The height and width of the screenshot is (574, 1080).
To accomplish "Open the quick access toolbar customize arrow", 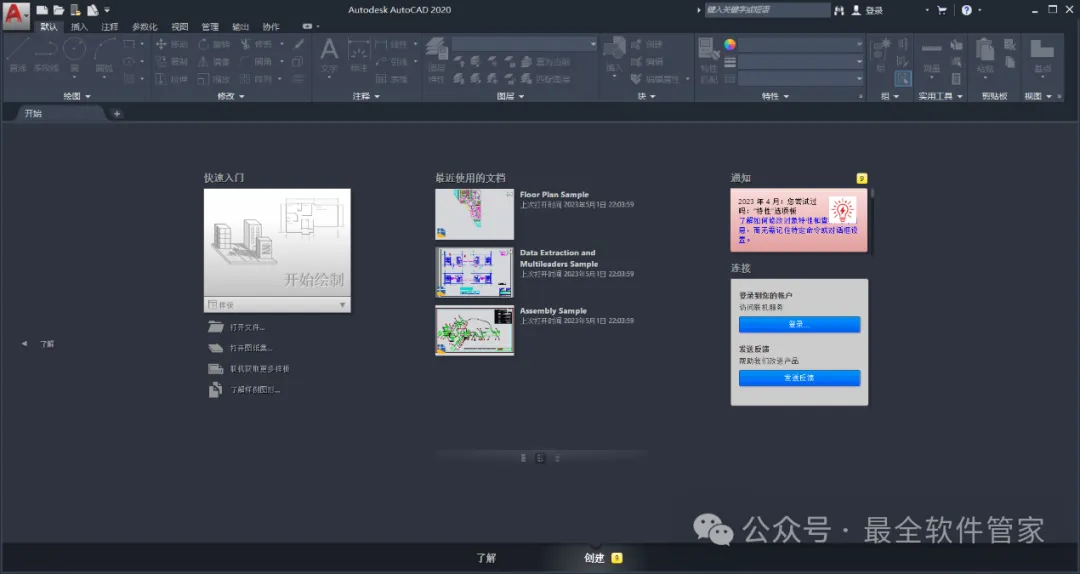I will click(107, 10).
